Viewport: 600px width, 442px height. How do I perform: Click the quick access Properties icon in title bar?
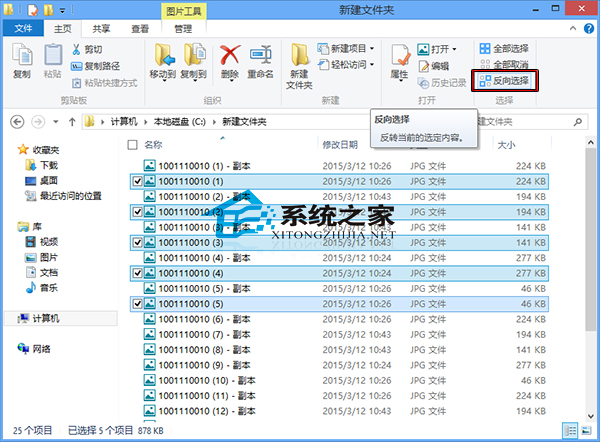[x=33, y=10]
